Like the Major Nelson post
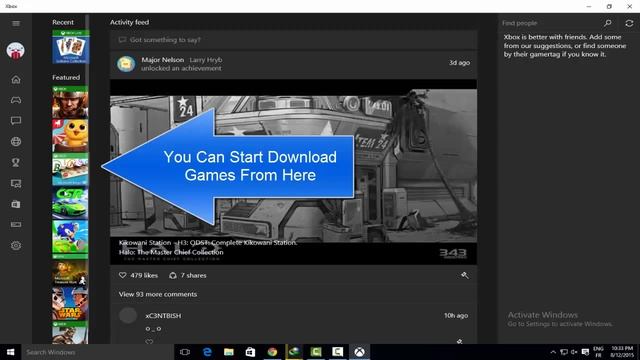This screenshot has height=360, width=640. pyautogui.click(x=122, y=276)
